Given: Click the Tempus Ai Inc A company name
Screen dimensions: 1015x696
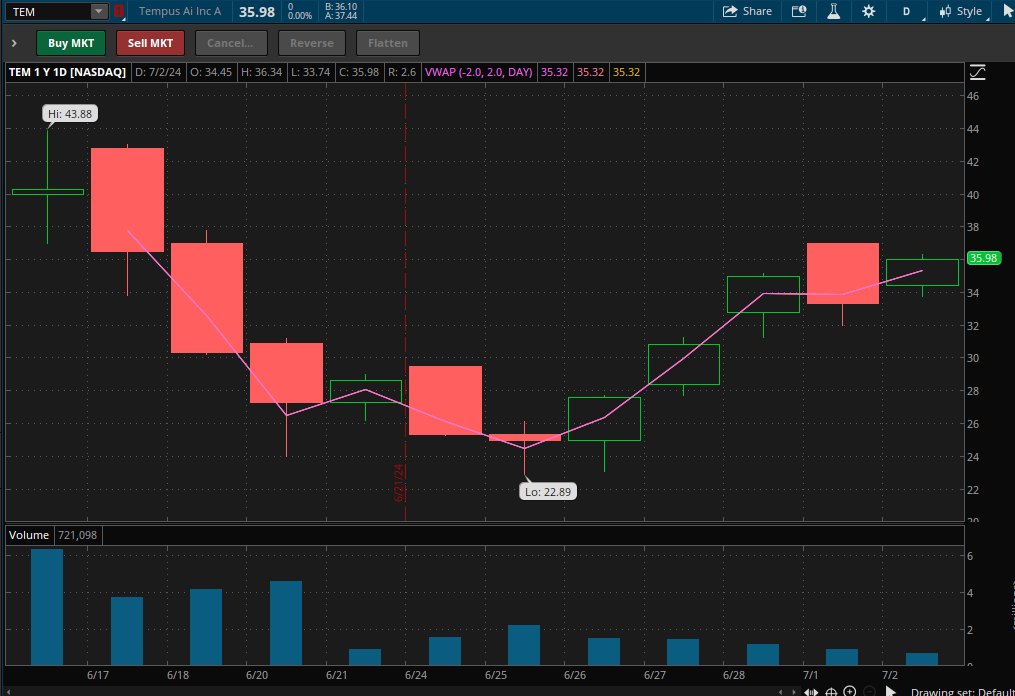Looking at the screenshot, I should tap(180, 12).
